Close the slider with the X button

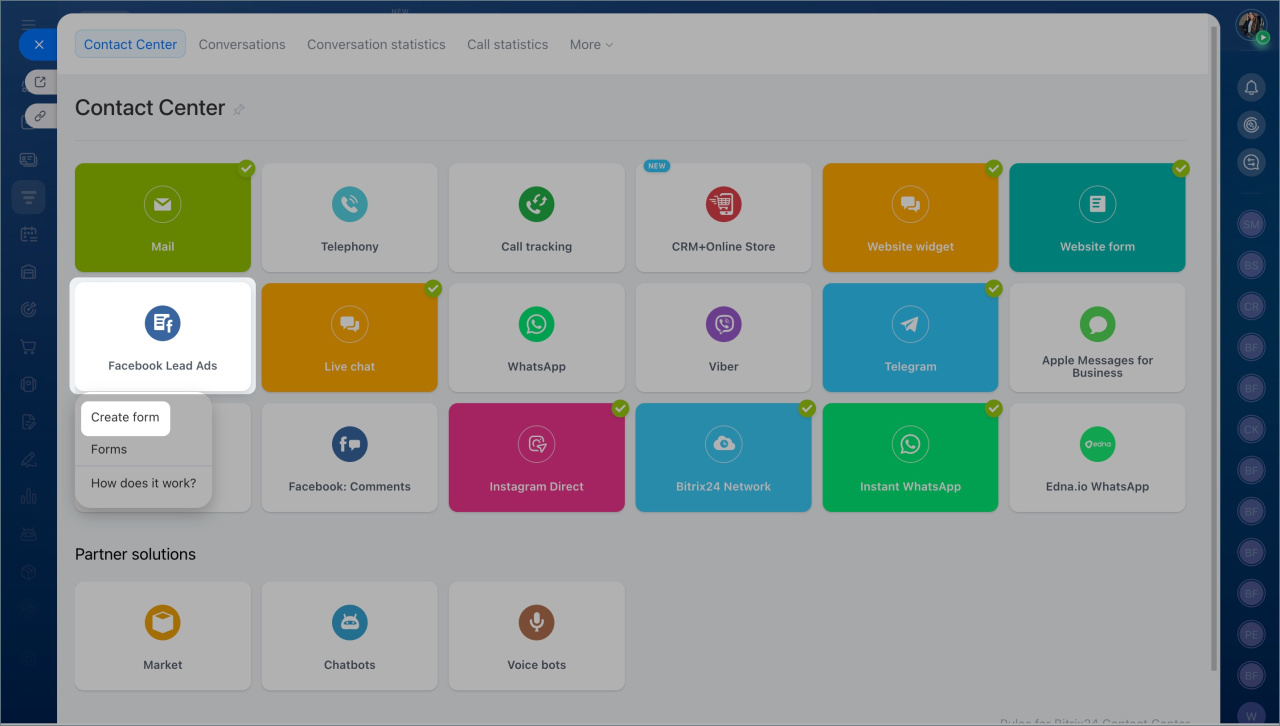[38, 45]
